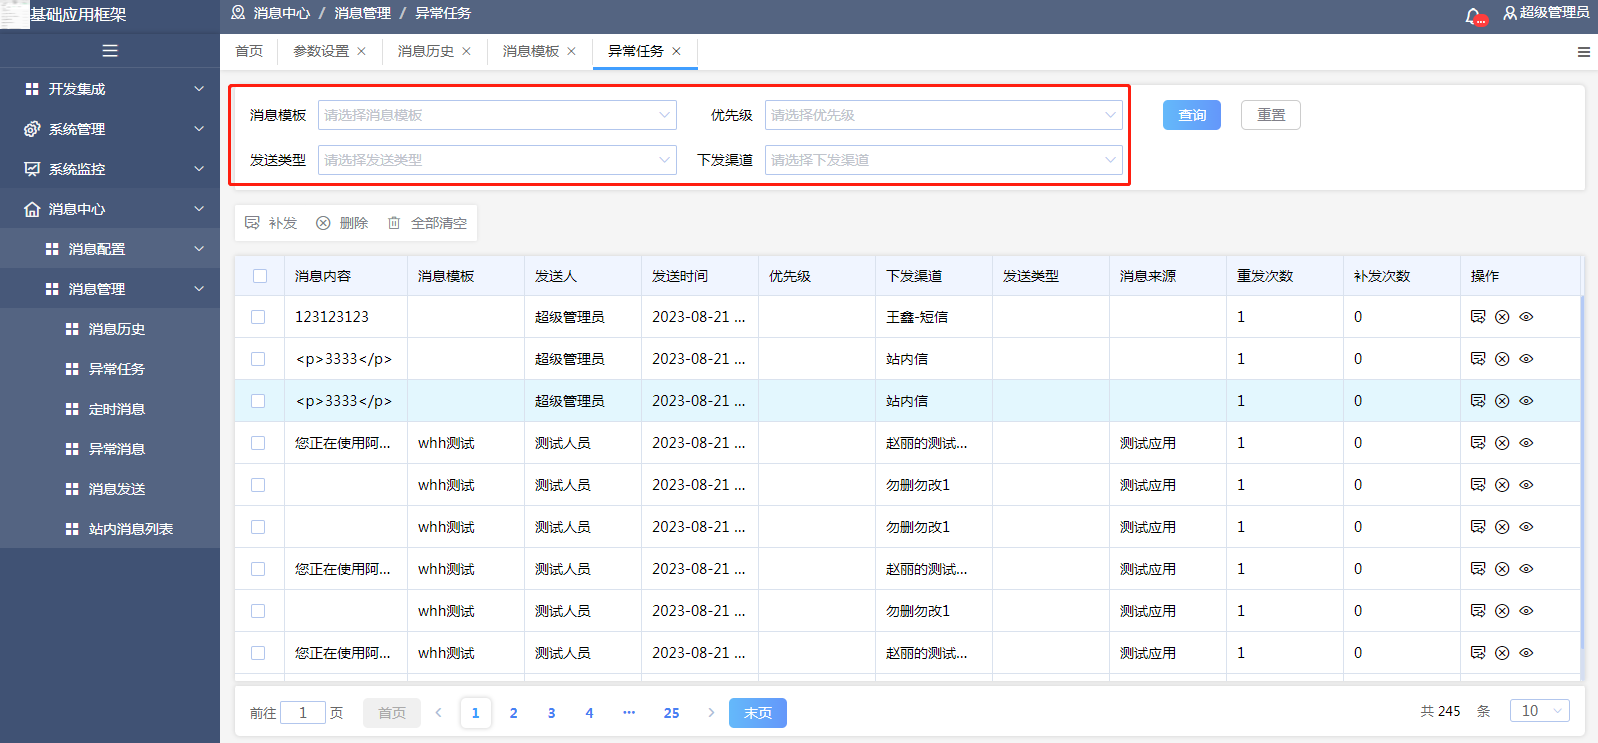Collapse sidebar with the hamburger icon
Screen dimensions: 1598x743
coord(110,51)
